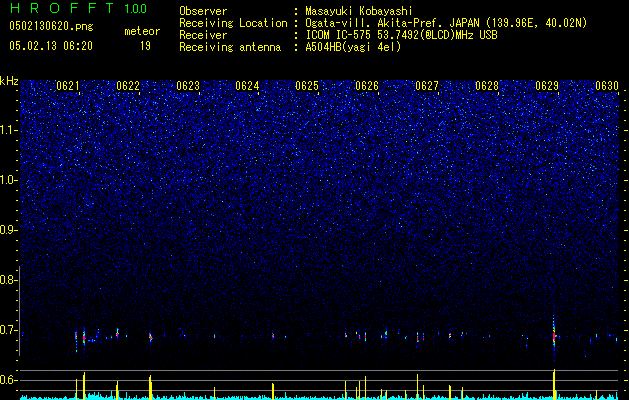Click the 0623 time marker
The image size is (629, 400).
point(188,86)
